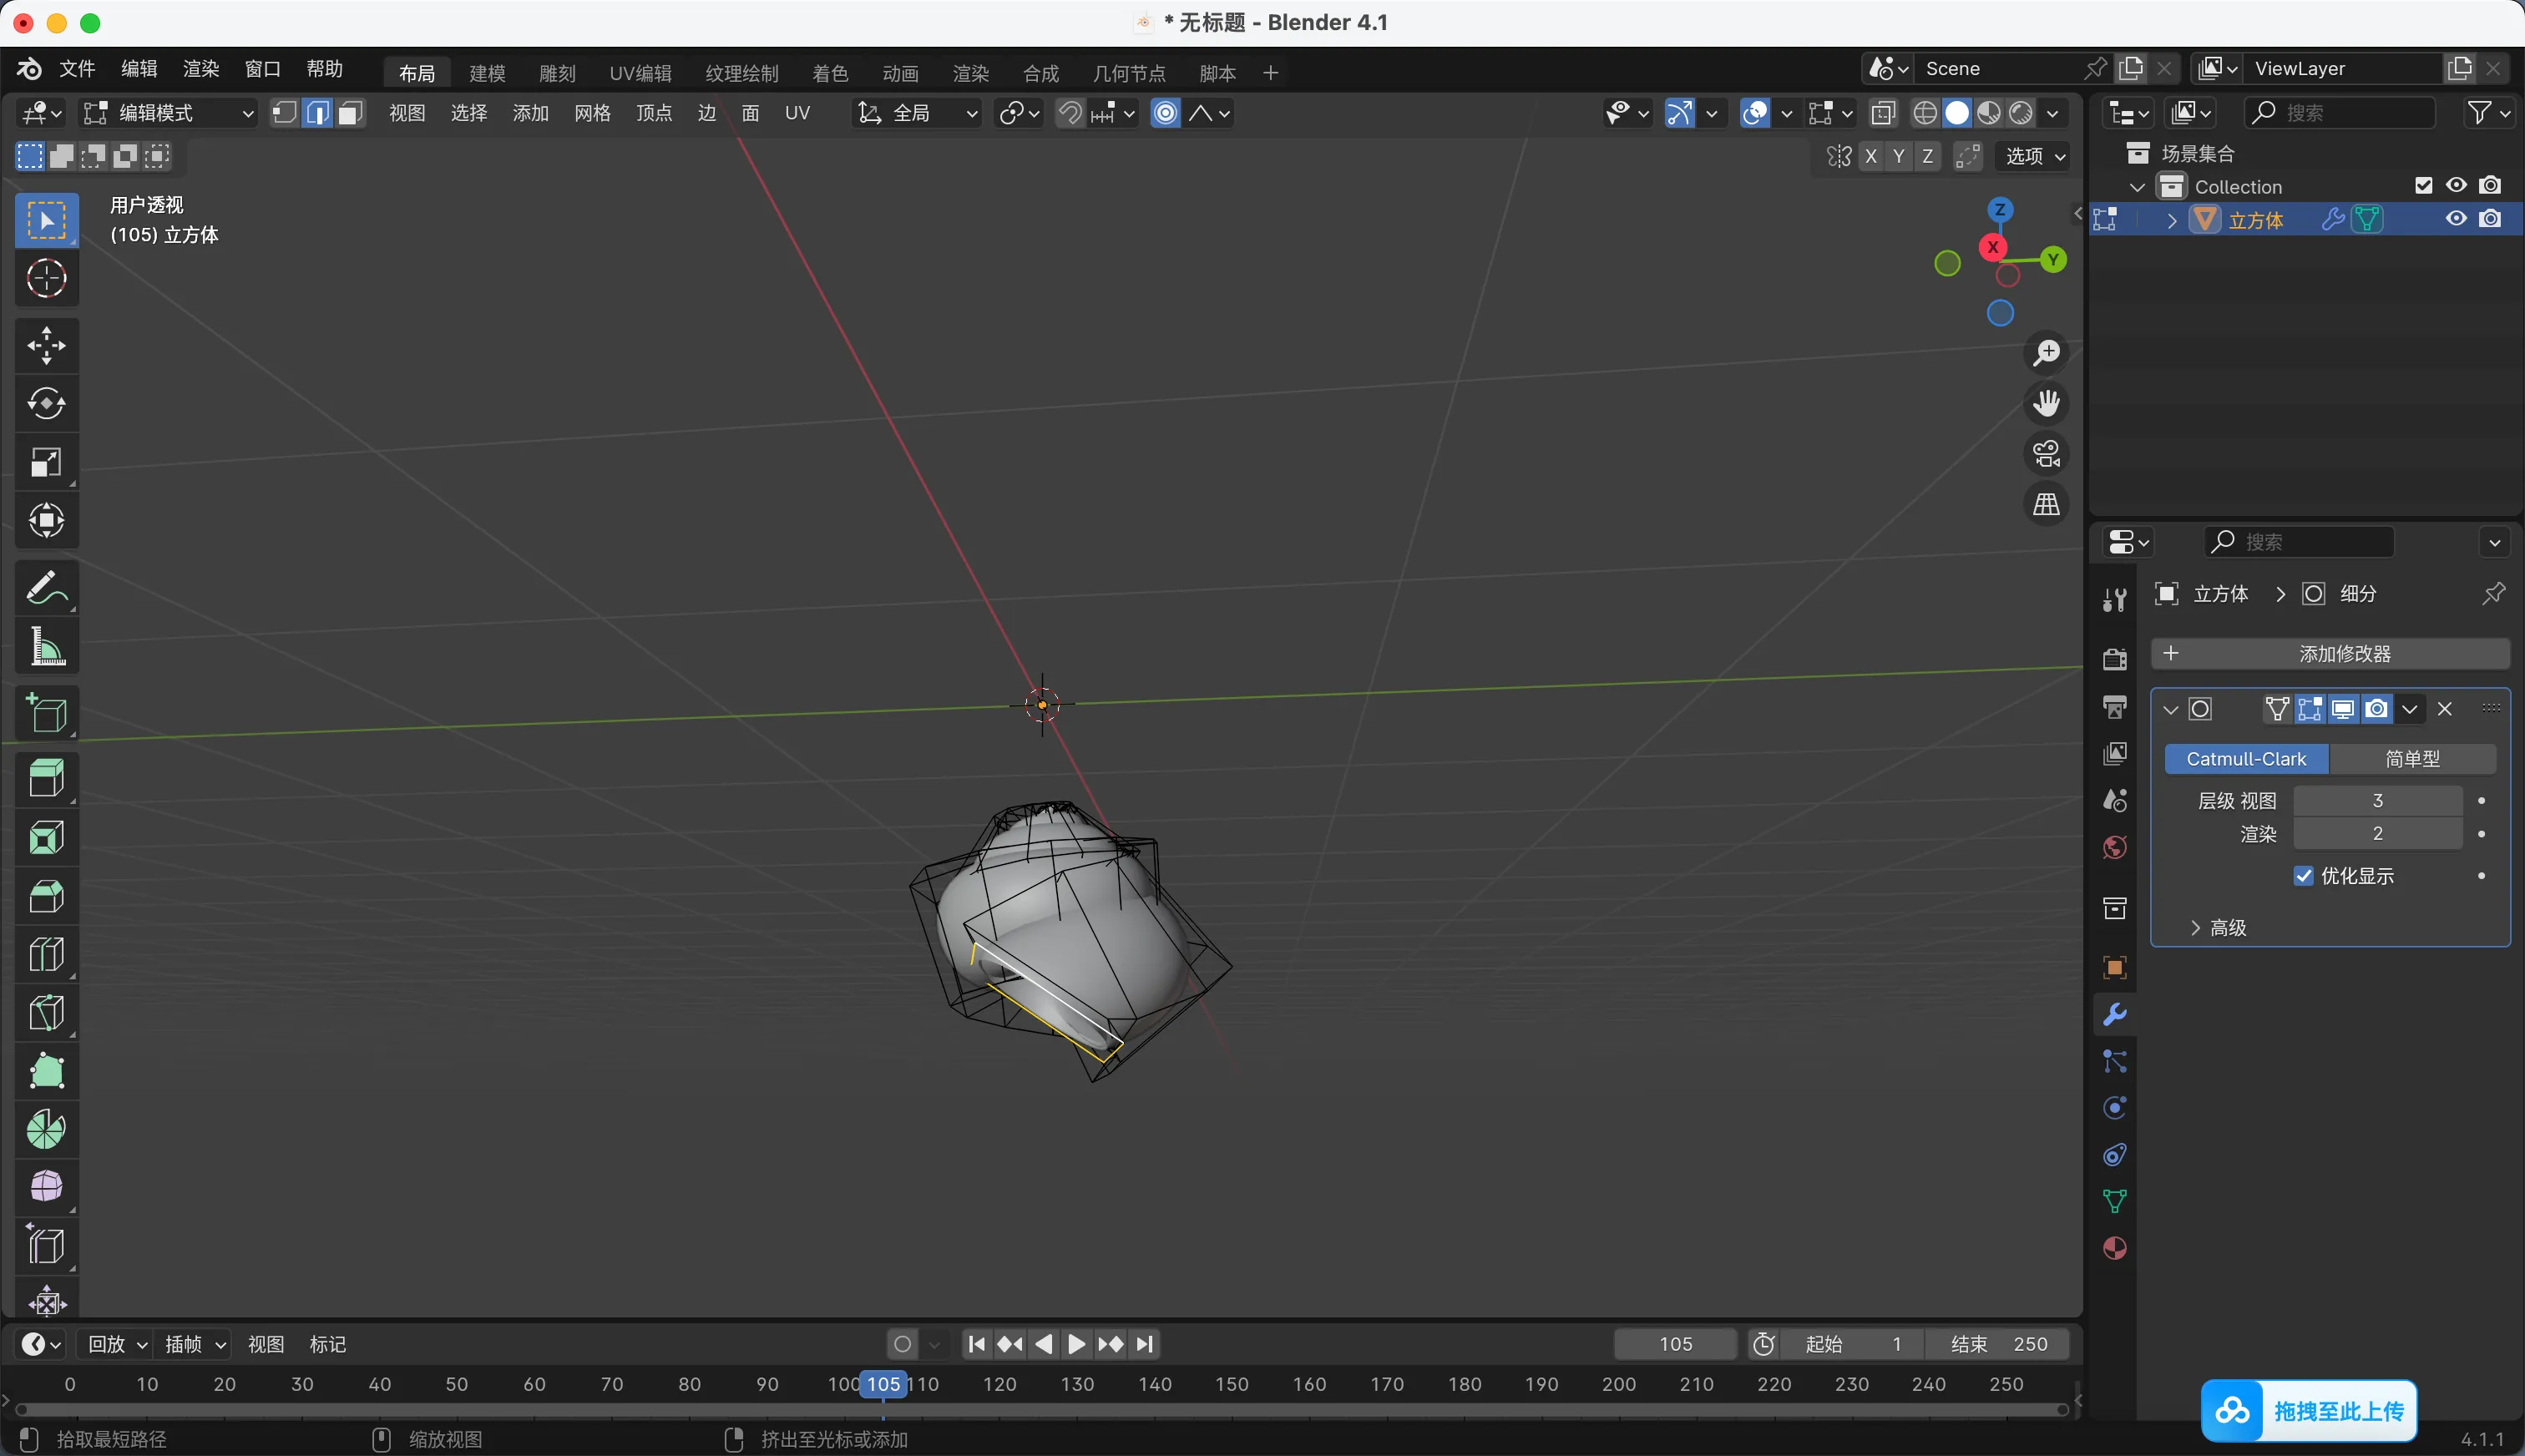
Task: Select the Measure ruler tool
Action: [46, 647]
